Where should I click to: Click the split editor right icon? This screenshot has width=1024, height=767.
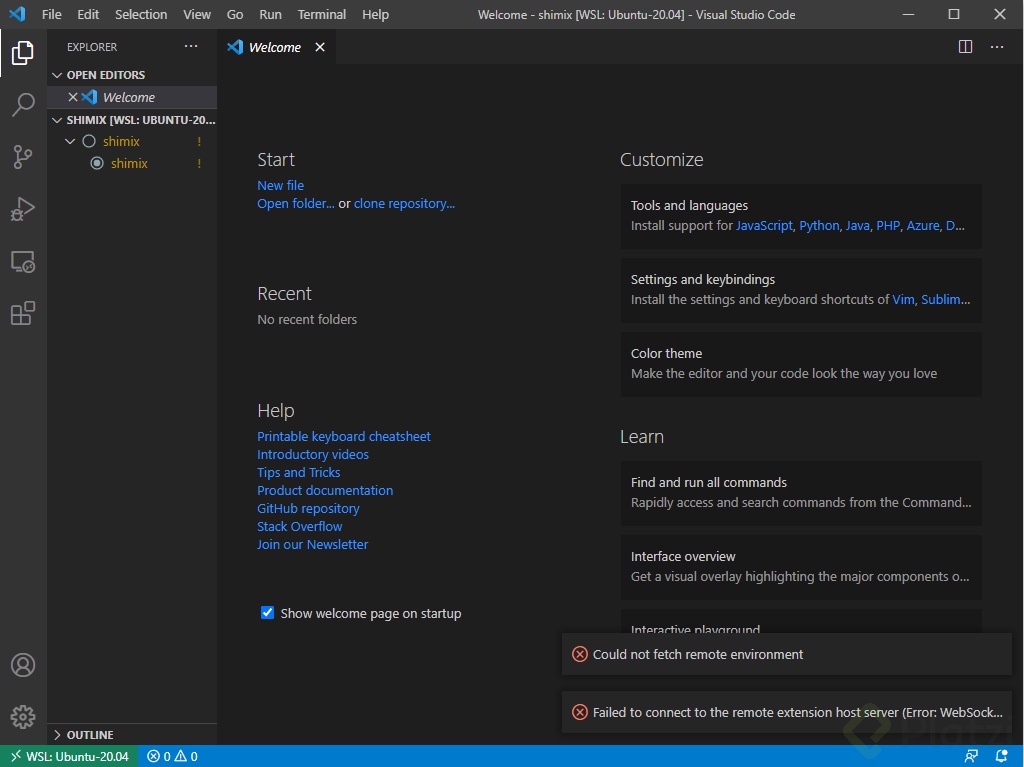[x=965, y=47]
